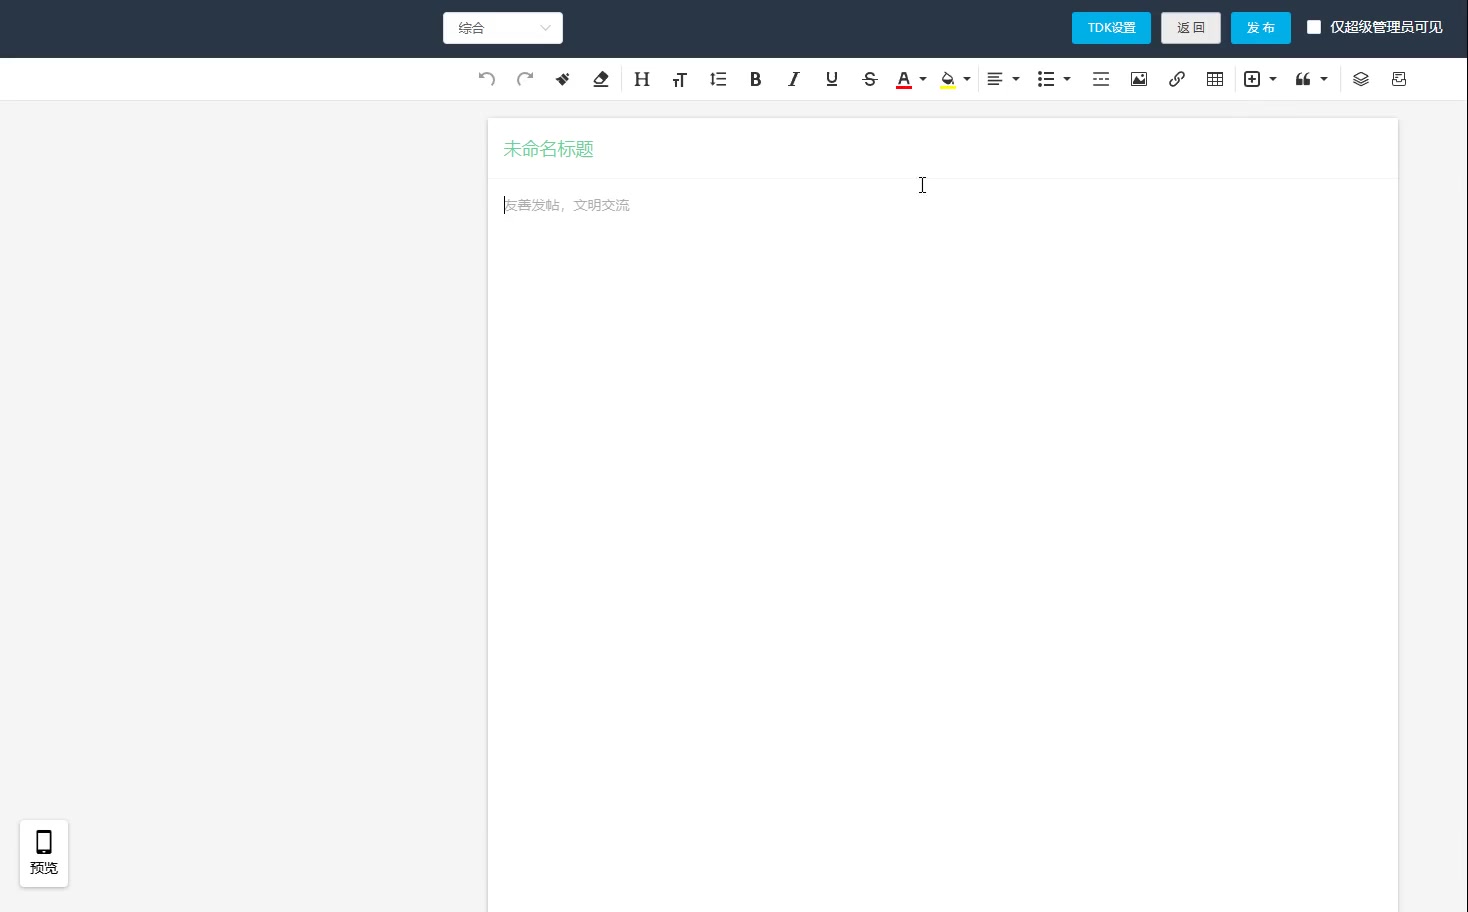Open the 综合 category dropdown
The image size is (1468, 912).
click(503, 28)
